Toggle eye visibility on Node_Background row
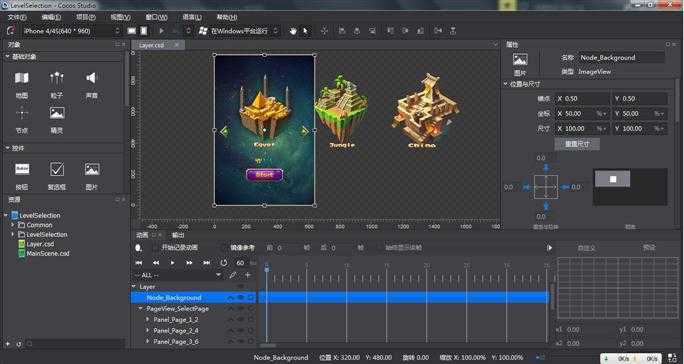Image resolution: width=684 pixels, height=364 pixels. (x=241, y=298)
